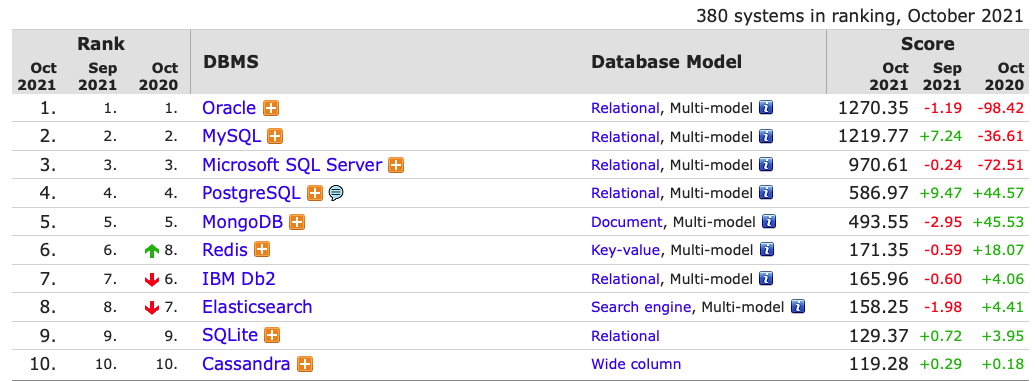Click the orange plus icon beside MySQL

(275, 137)
